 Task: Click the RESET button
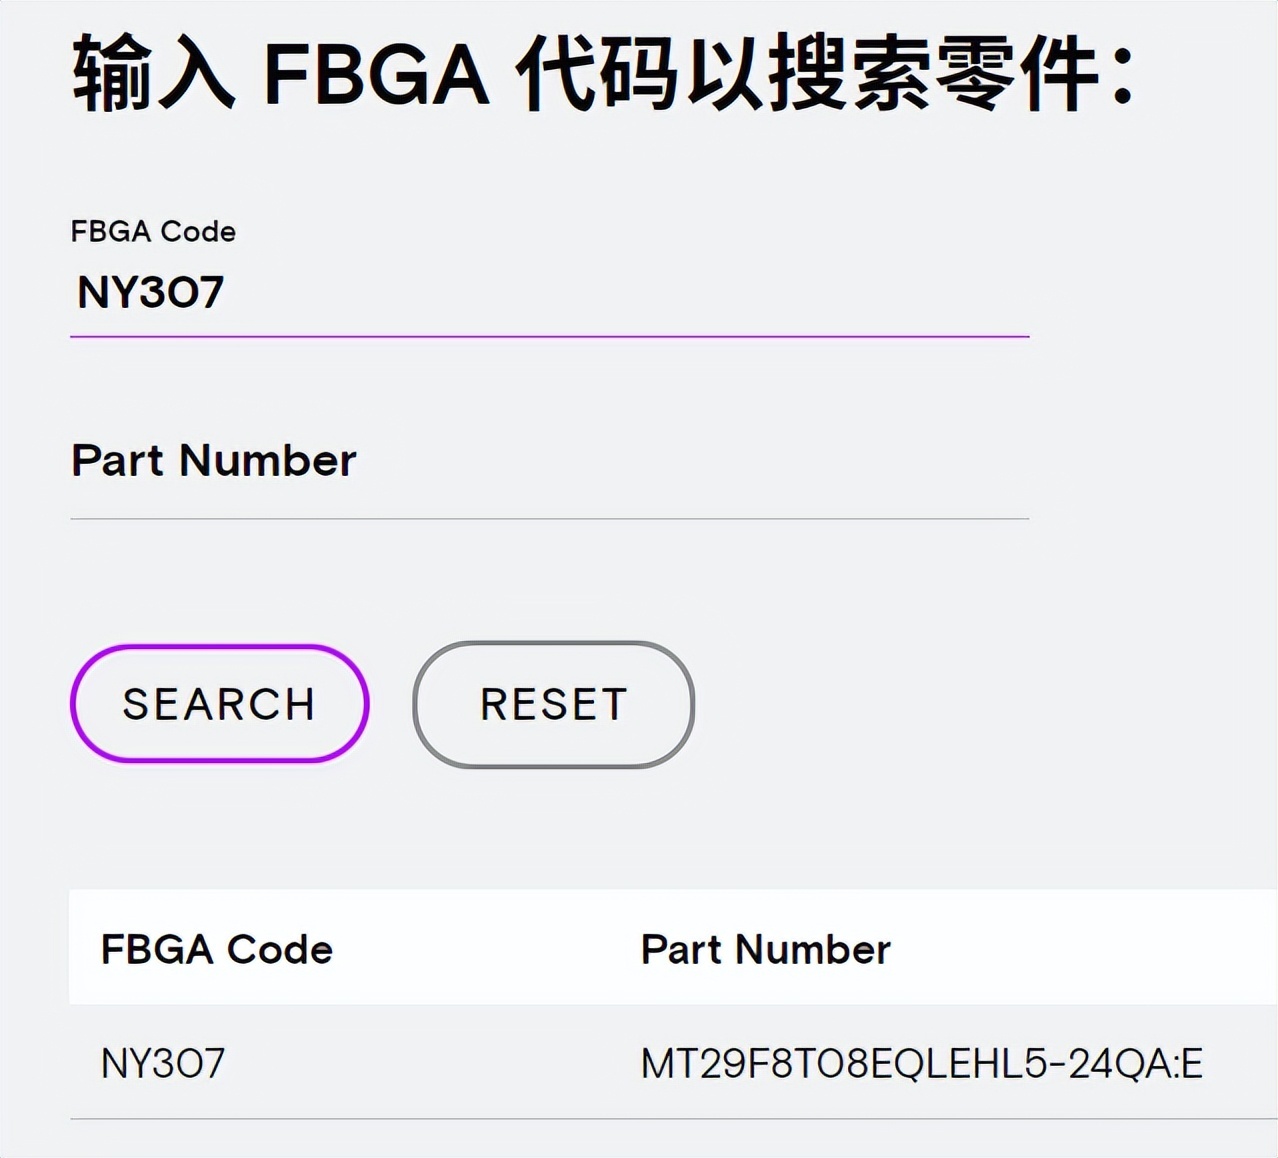(553, 704)
